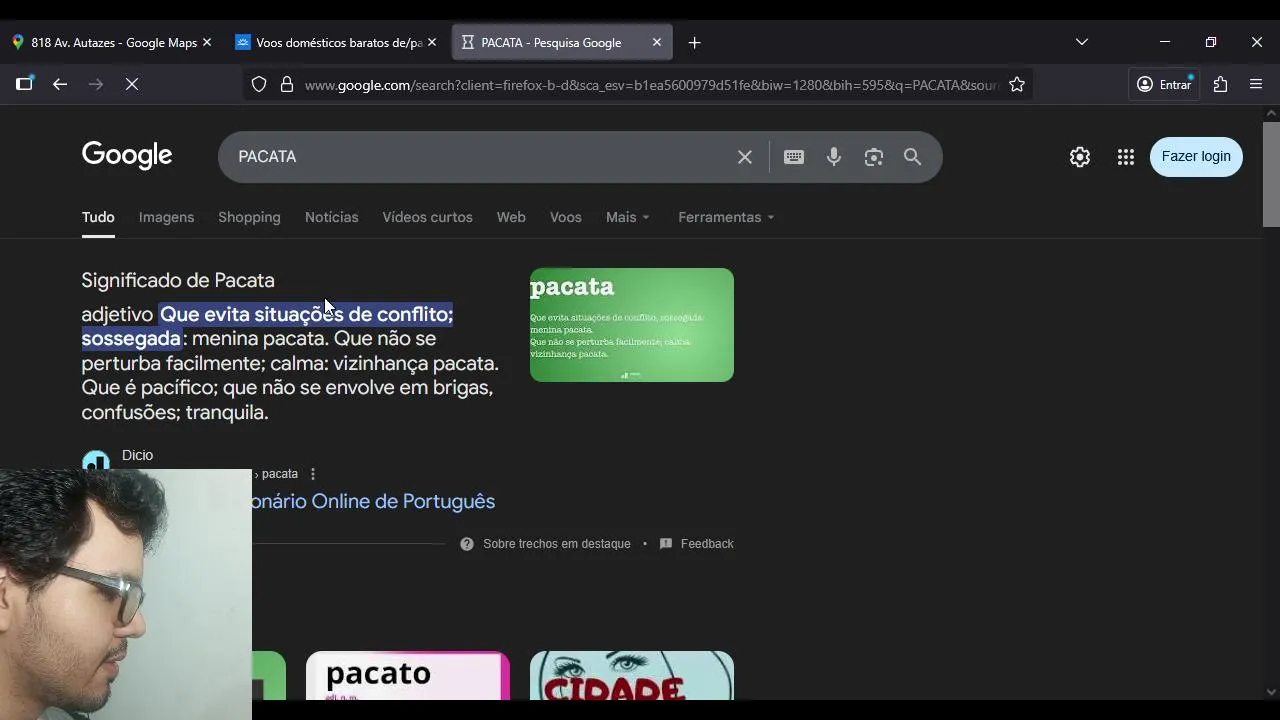Close the PACATA Pesquisa Google tab
The image size is (1280, 720).
tap(657, 42)
